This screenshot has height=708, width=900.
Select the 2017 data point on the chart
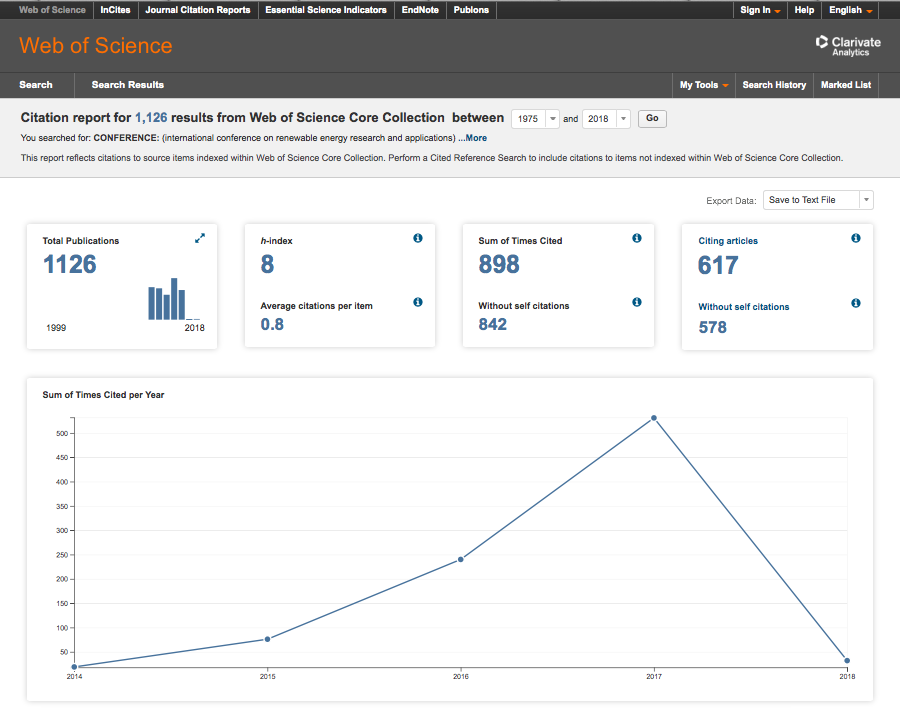pos(654,418)
